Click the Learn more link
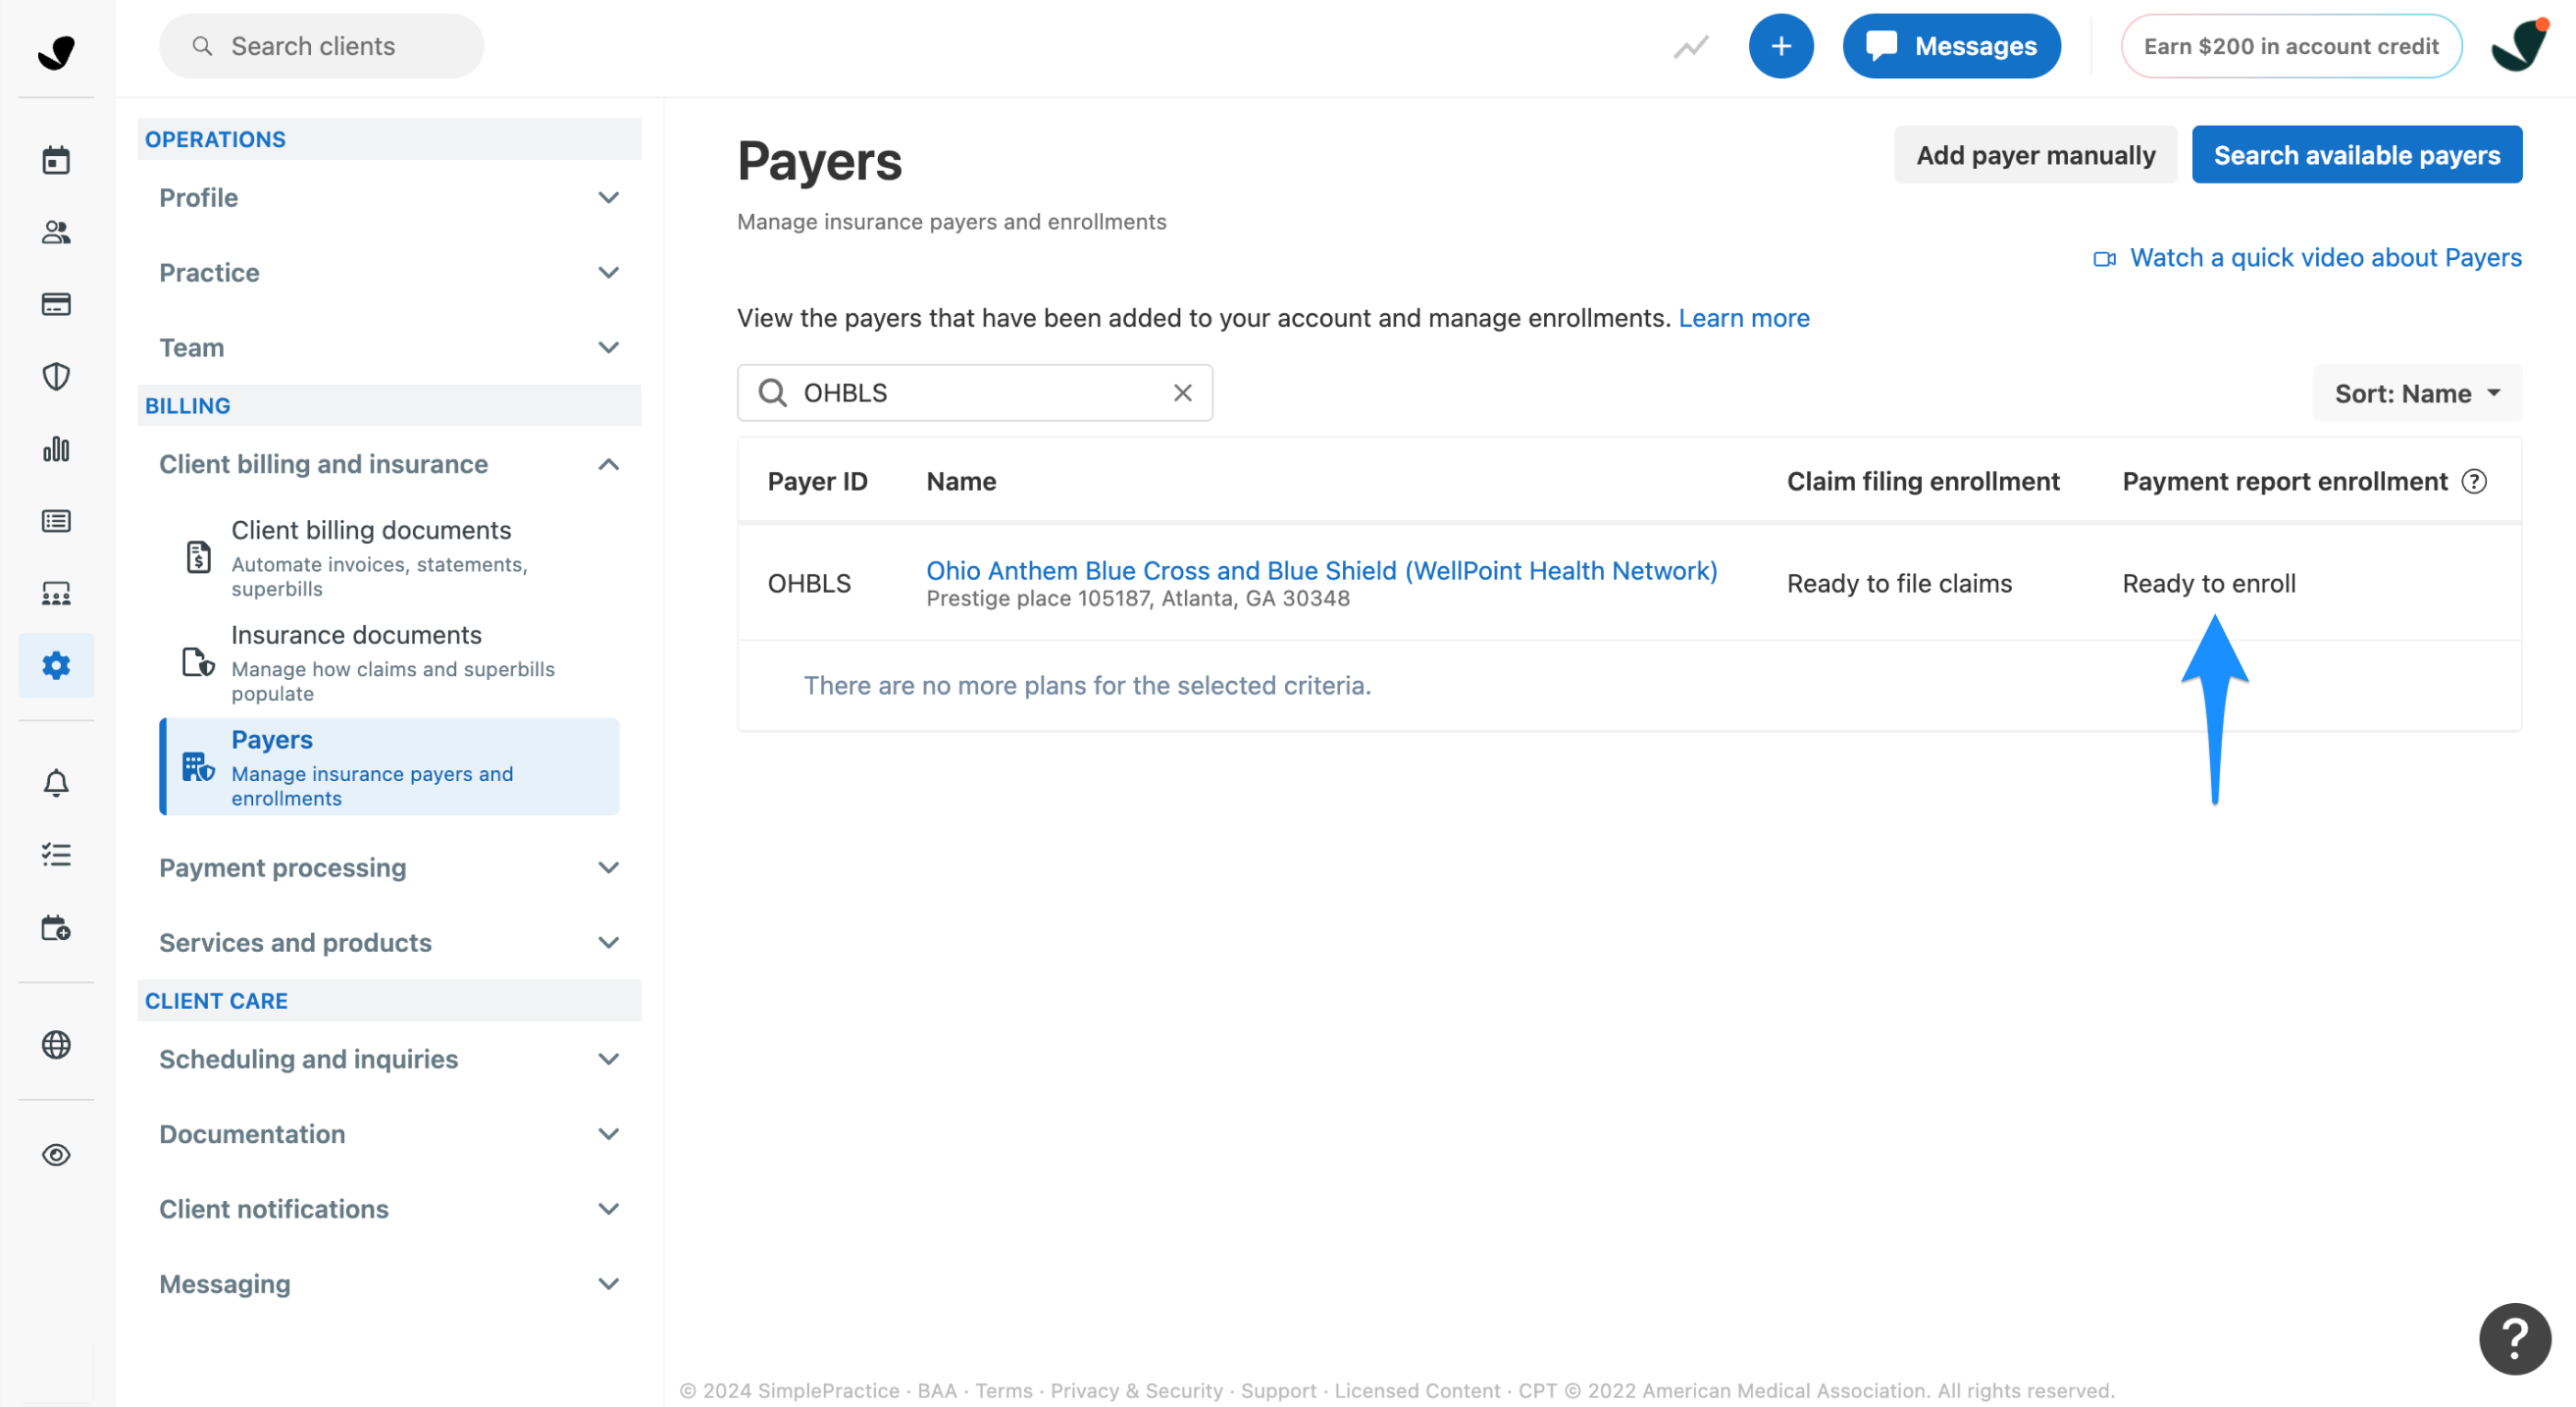 pos(1743,318)
